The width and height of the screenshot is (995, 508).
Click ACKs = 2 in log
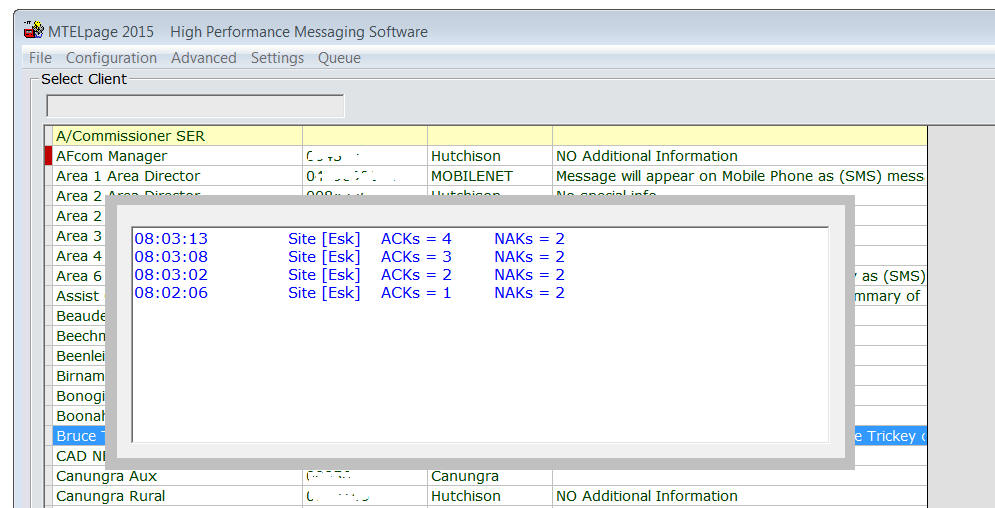[416, 275]
